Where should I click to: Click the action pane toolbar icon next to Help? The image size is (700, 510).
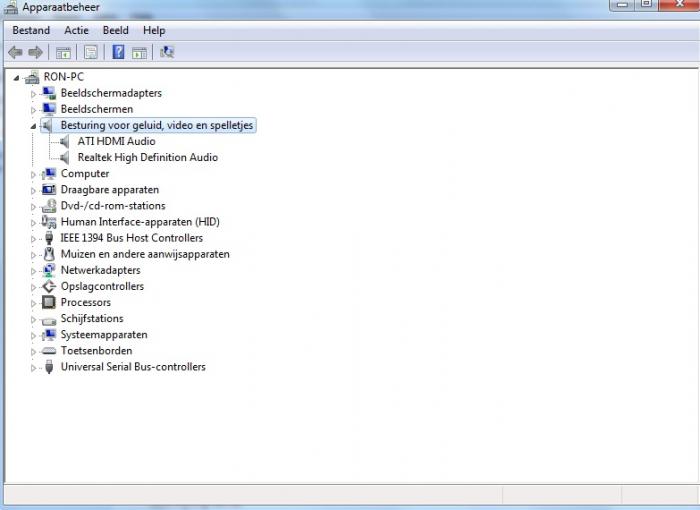[x=139, y=53]
